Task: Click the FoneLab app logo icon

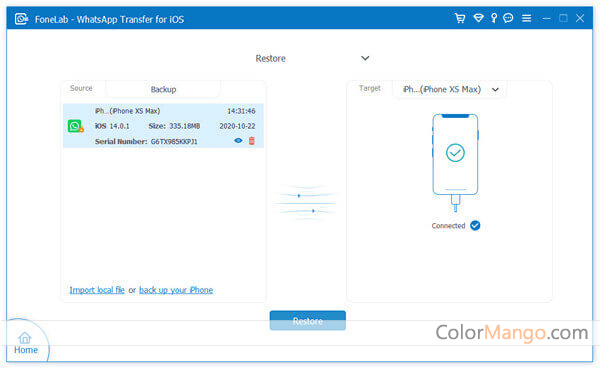Action: point(21,19)
